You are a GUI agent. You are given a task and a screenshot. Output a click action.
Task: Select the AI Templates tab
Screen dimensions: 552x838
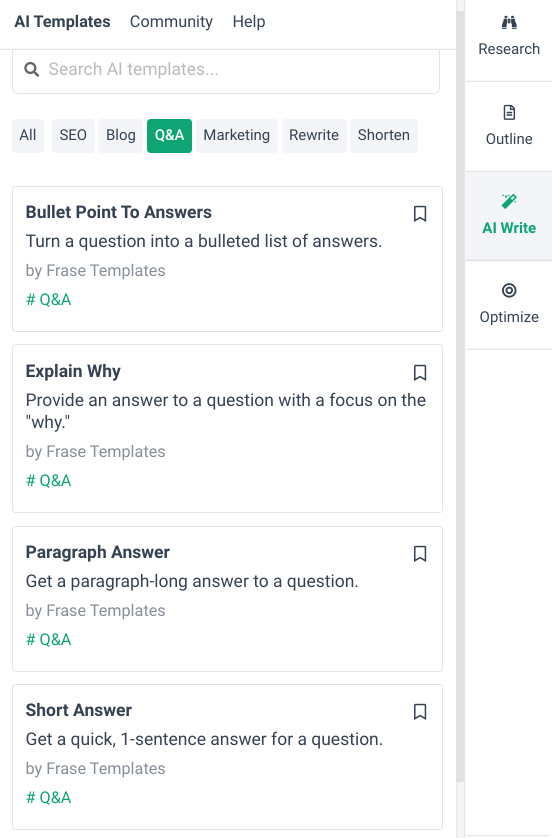[62, 22]
